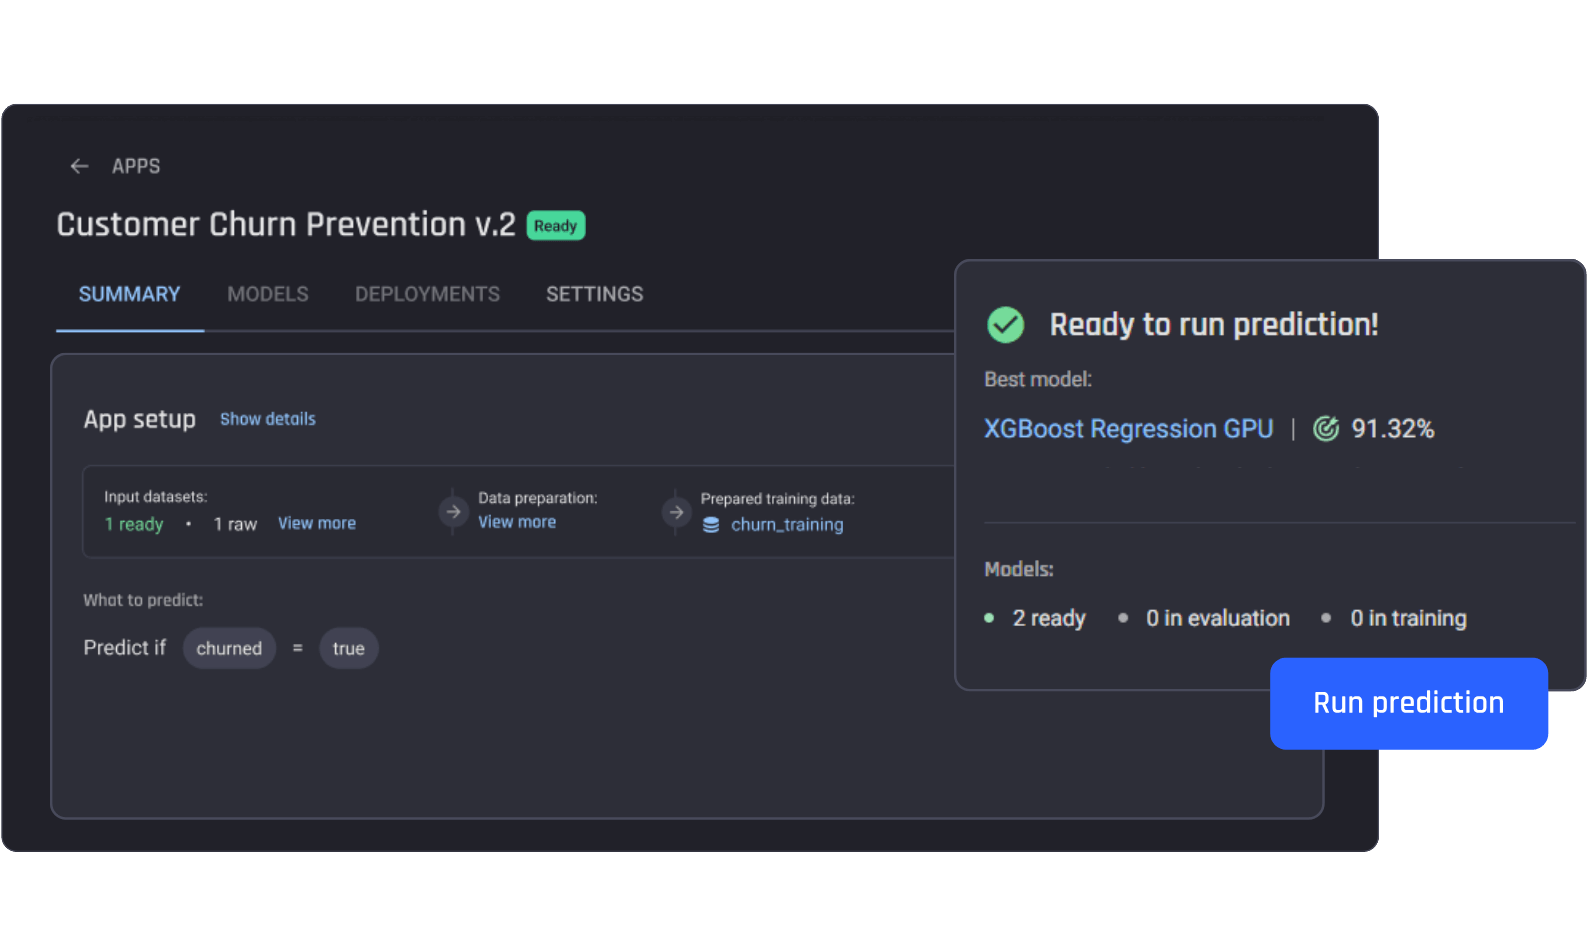Click the green checkmark success icon
The width and height of the screenshot is (1588, 950).
(1005, 324)
